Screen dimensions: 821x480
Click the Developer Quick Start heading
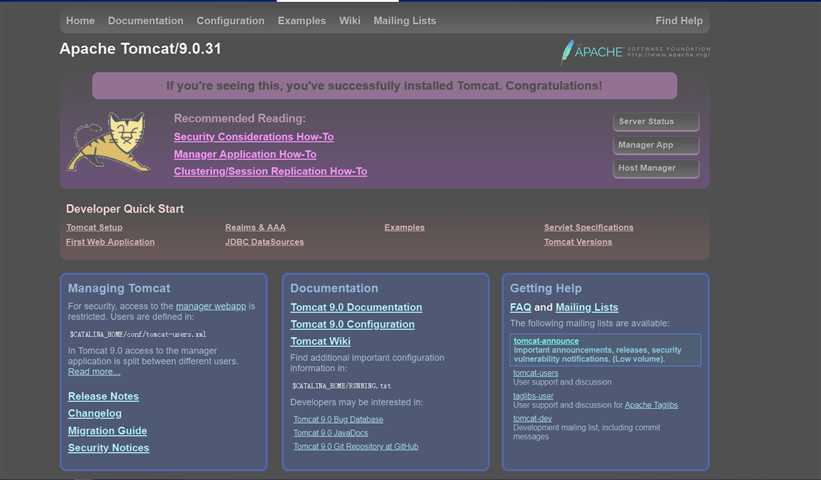pos(125,209)
